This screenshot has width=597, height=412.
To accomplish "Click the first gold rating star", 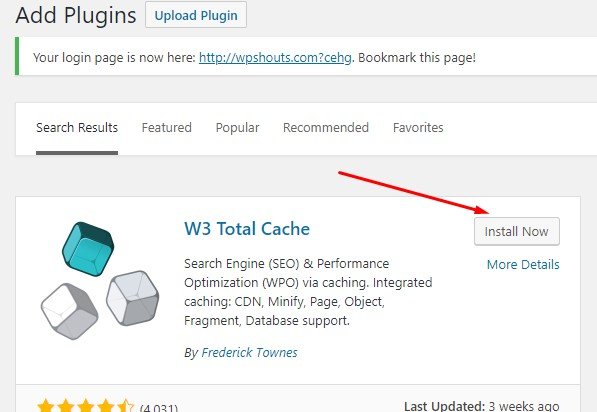I will pos(46,406).
